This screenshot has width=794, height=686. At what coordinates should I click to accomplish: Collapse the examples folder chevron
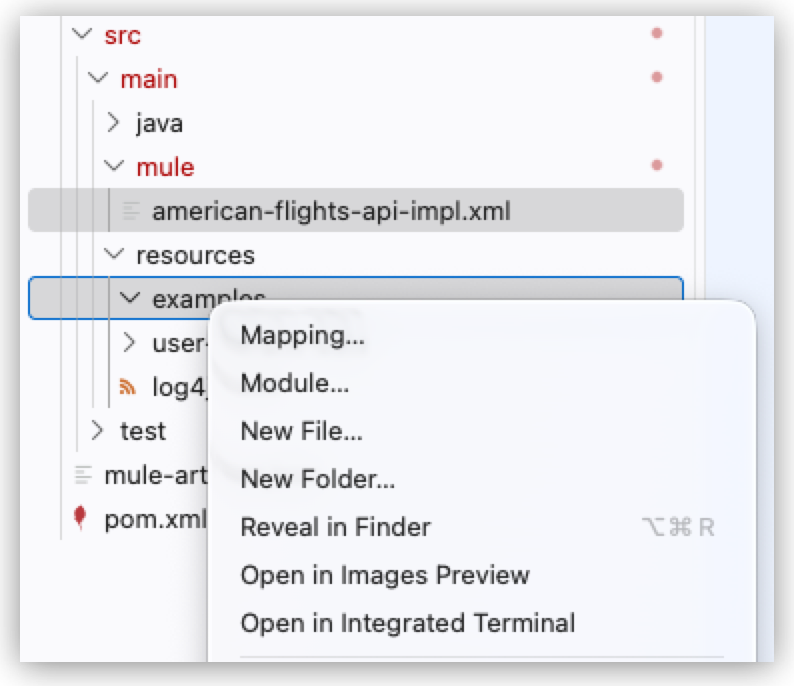pos(130,298)
